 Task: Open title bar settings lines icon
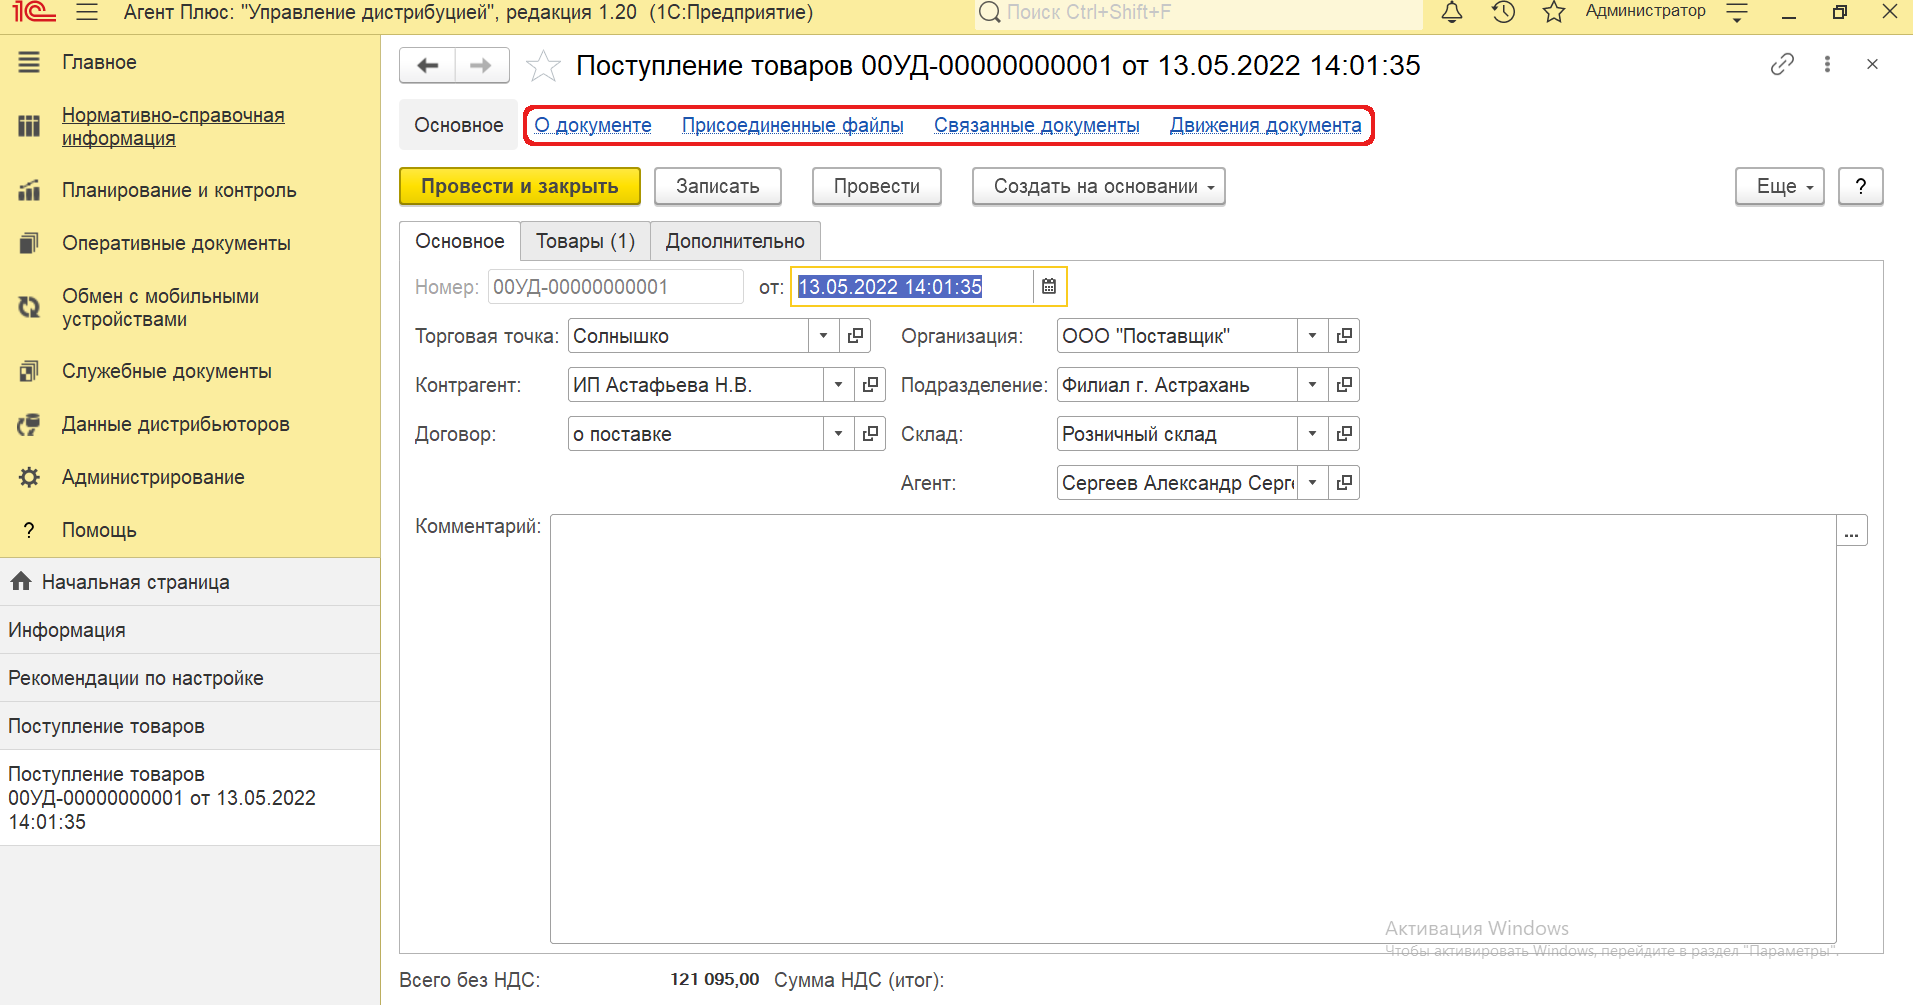pos(1738,13)
